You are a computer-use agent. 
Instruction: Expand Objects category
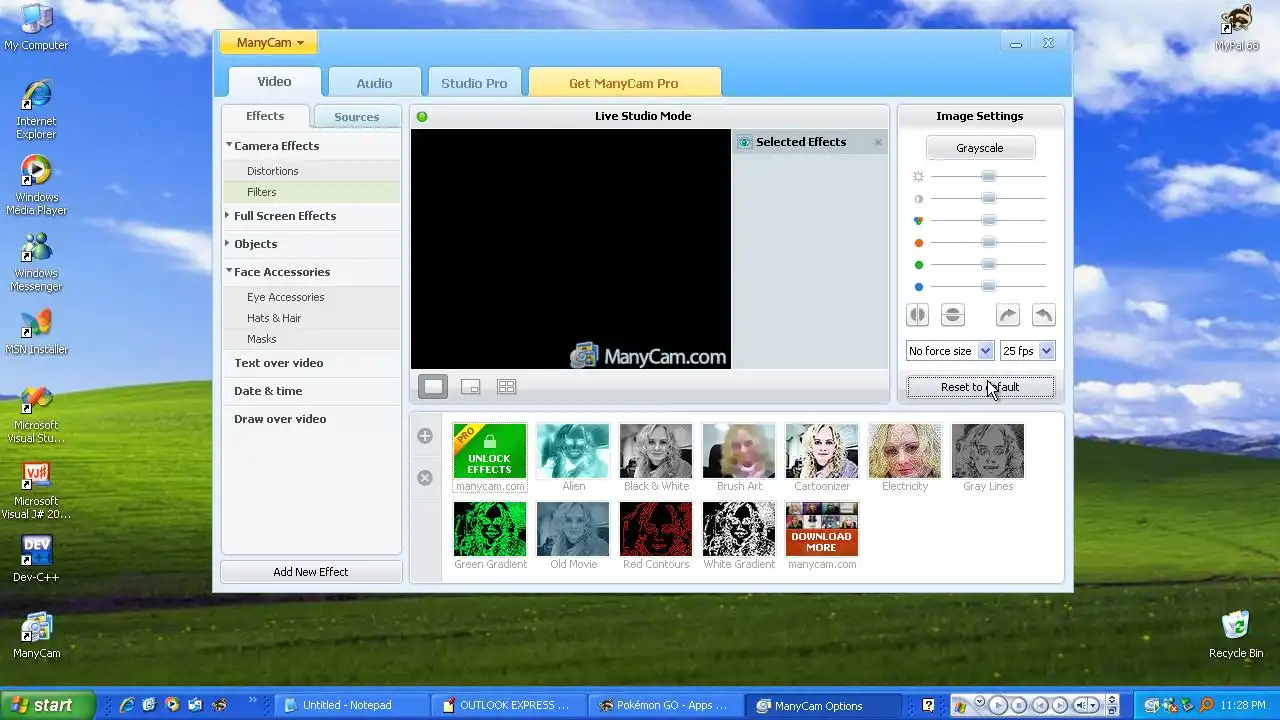228,244
